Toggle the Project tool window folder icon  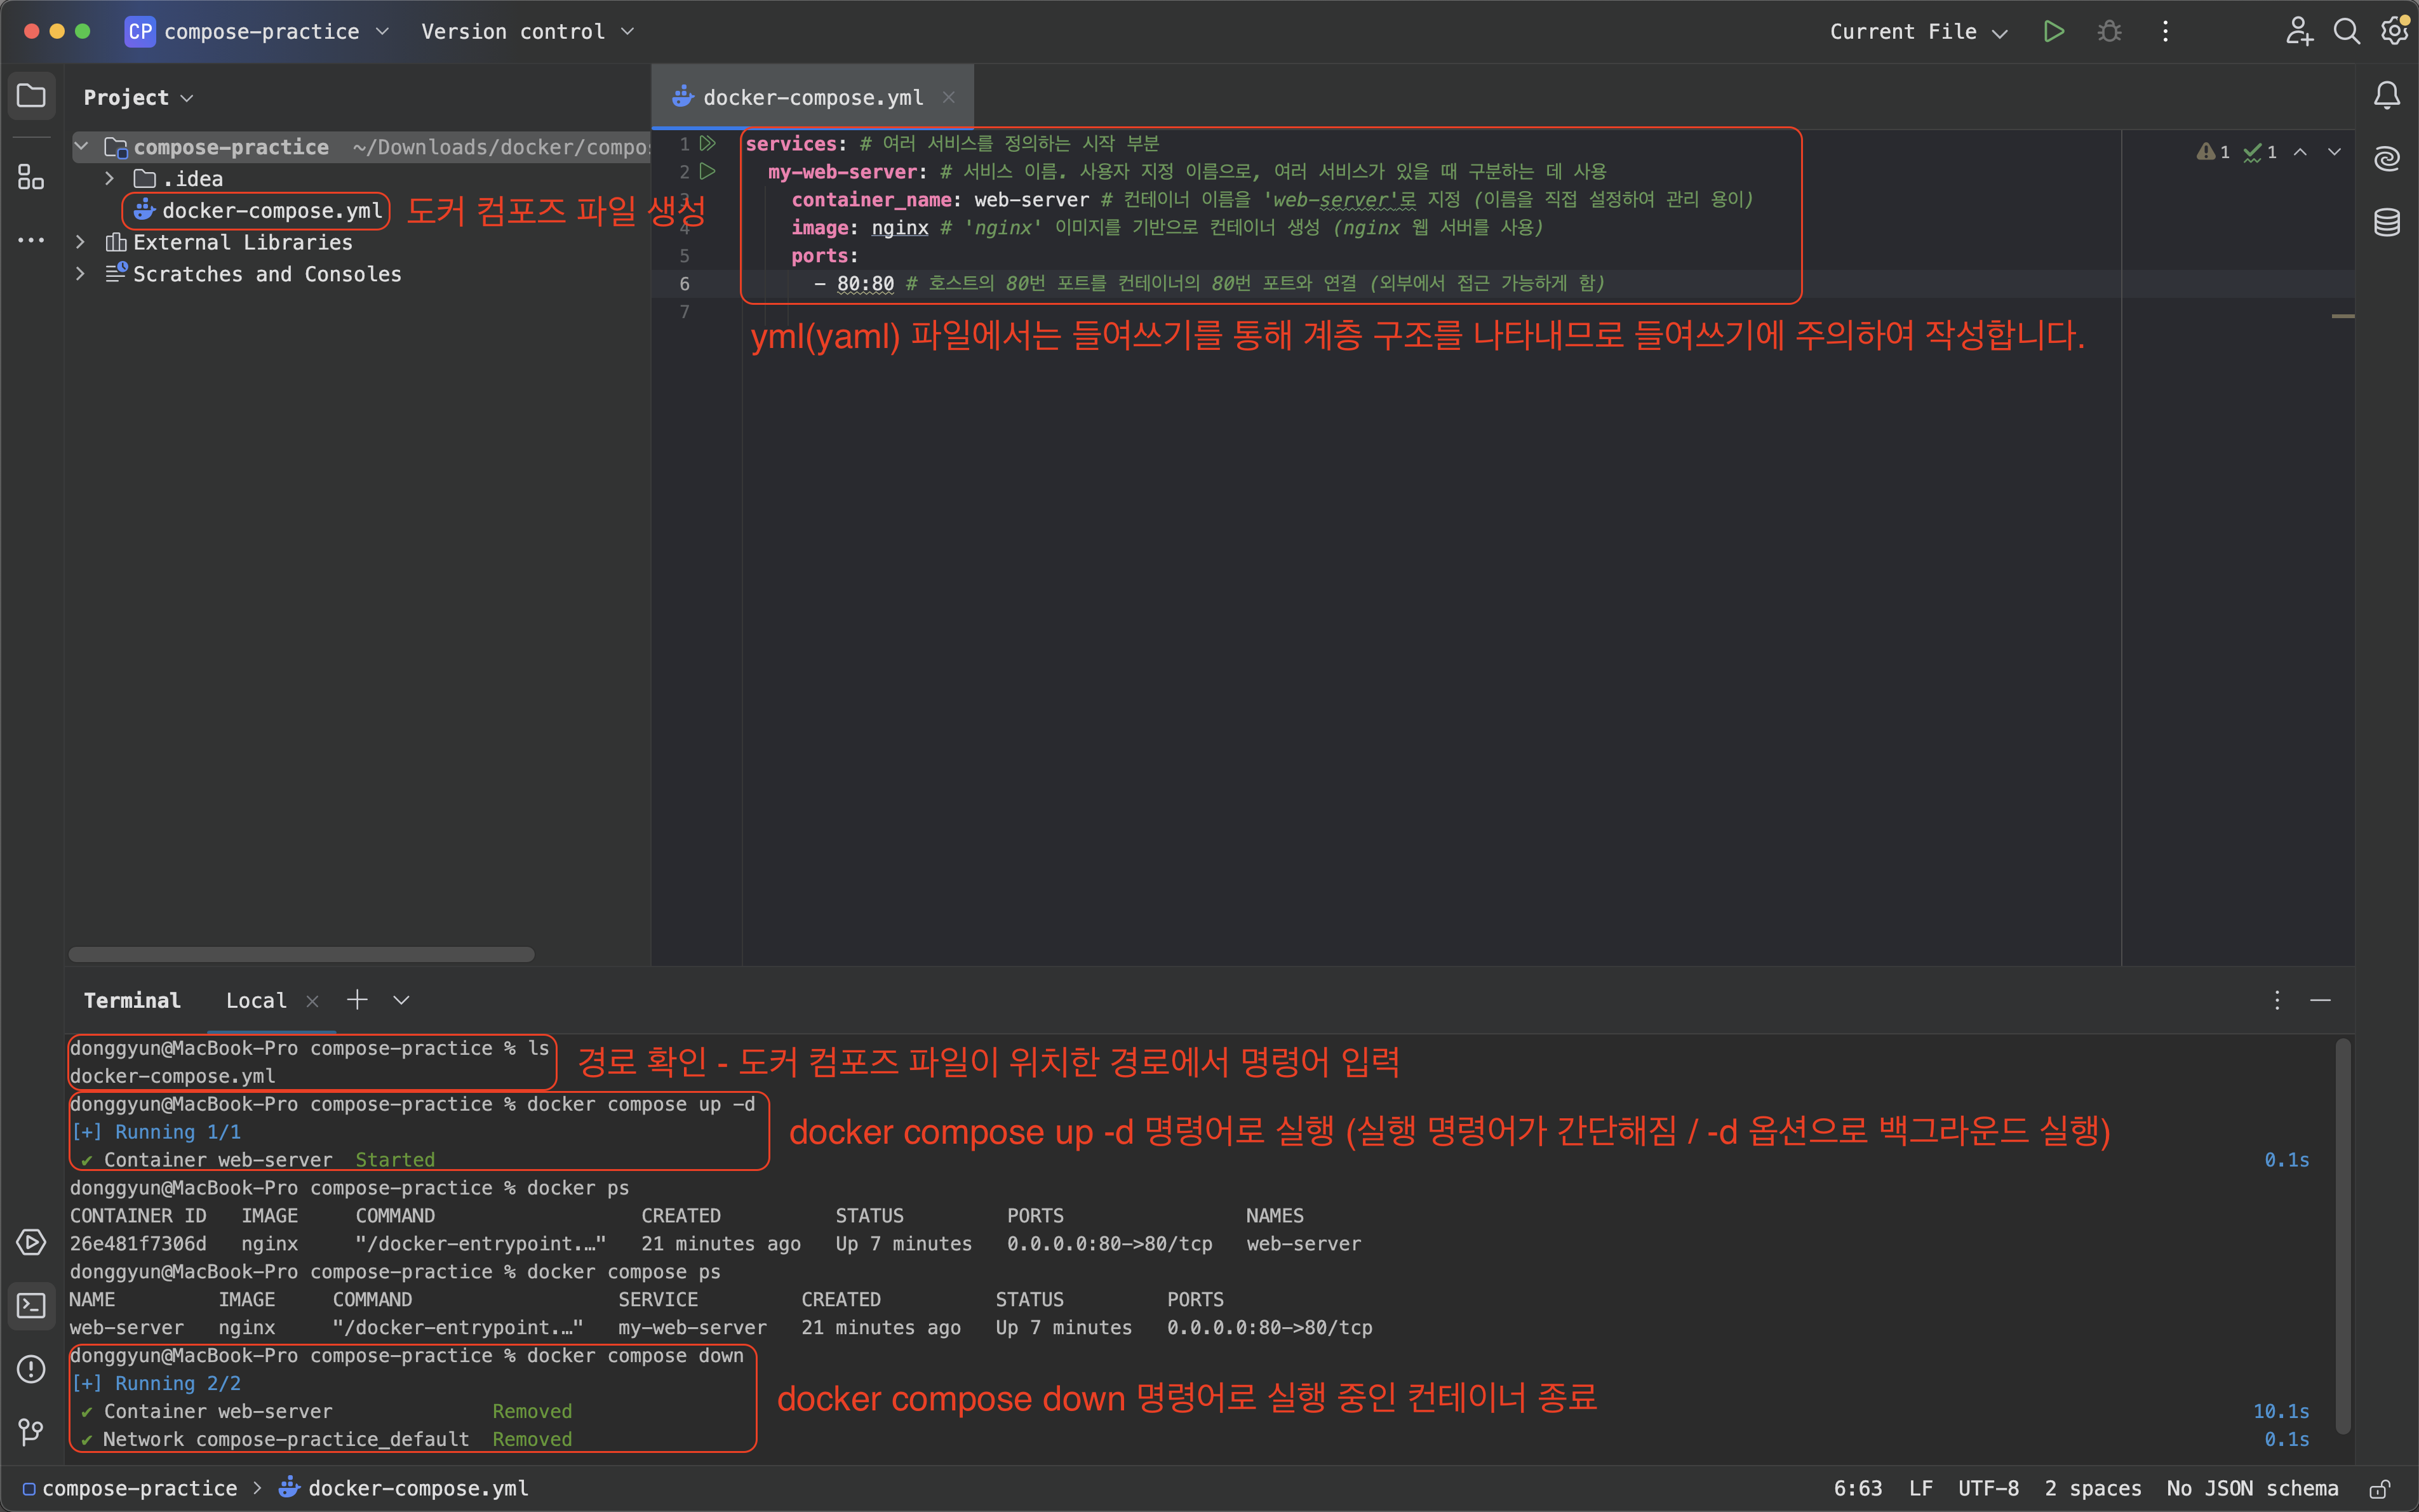pos(31,96)
